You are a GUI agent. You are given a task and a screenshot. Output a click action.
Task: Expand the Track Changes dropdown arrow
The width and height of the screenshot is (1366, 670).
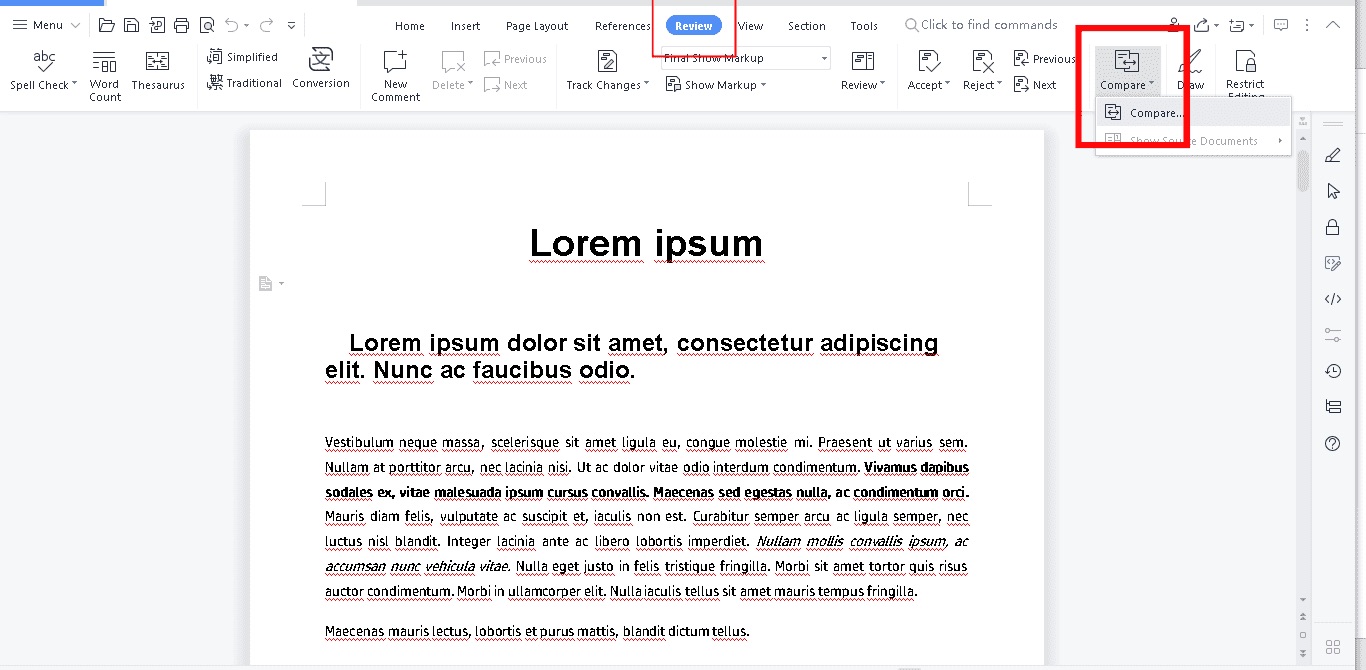[x=647, y=85]
